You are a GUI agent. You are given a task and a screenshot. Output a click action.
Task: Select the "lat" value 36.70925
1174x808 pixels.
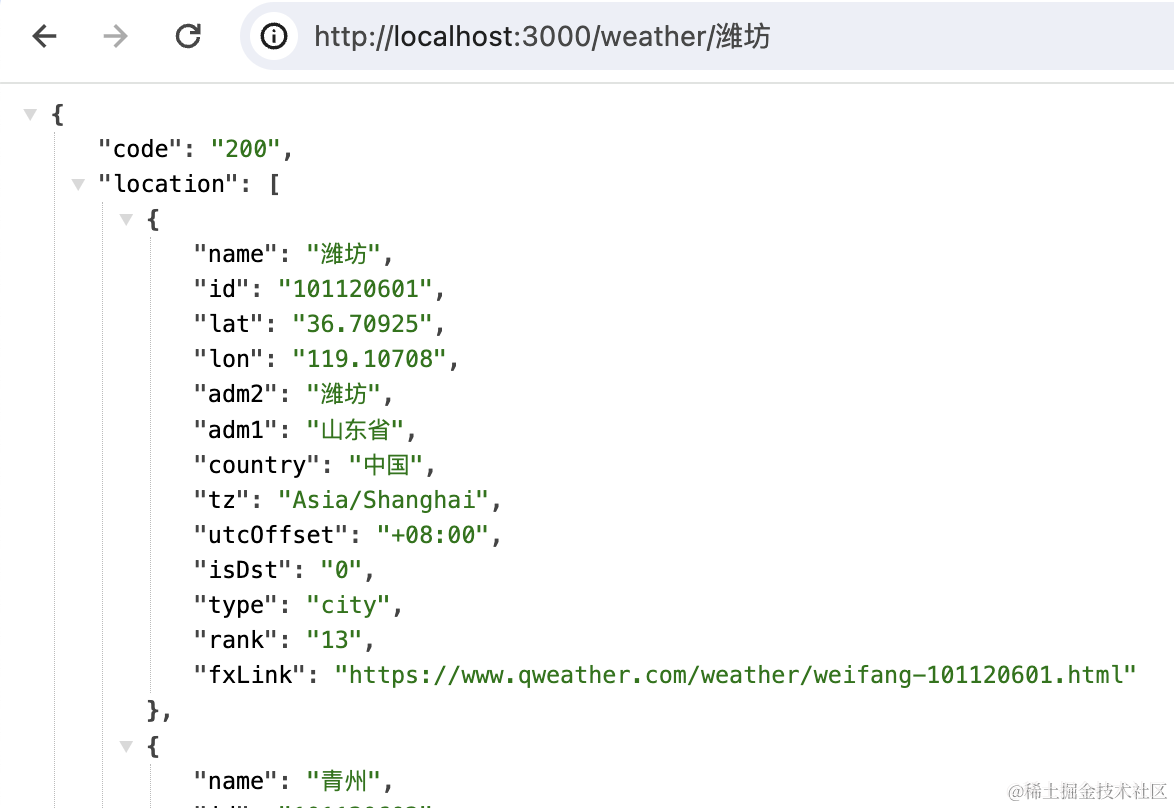362,324
